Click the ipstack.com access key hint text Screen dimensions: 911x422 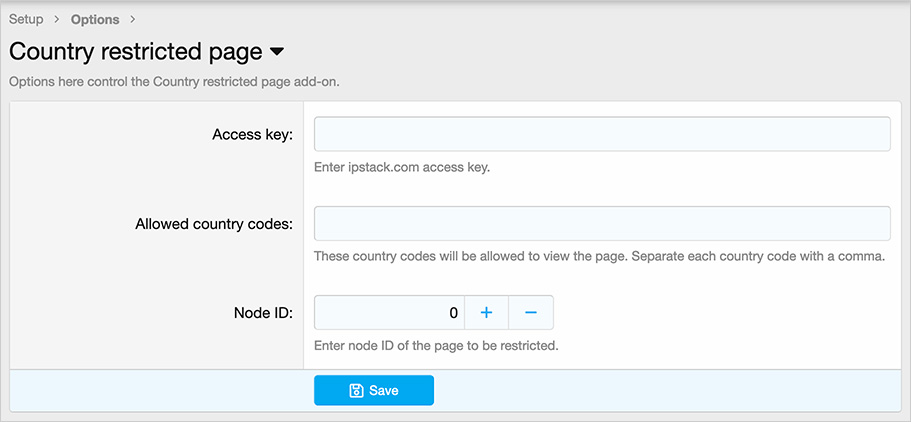(402, 167)
